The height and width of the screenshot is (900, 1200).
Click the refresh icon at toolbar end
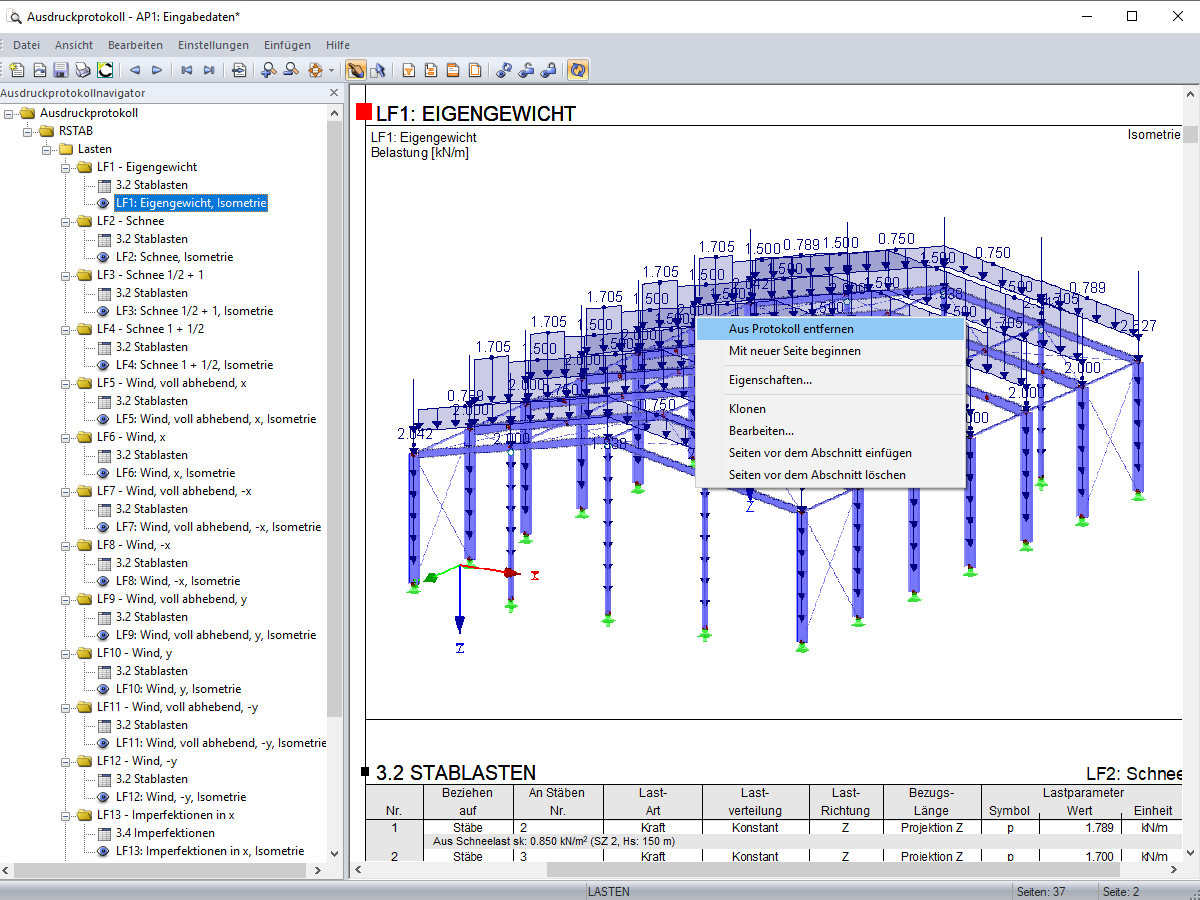(x=577, y=70)
